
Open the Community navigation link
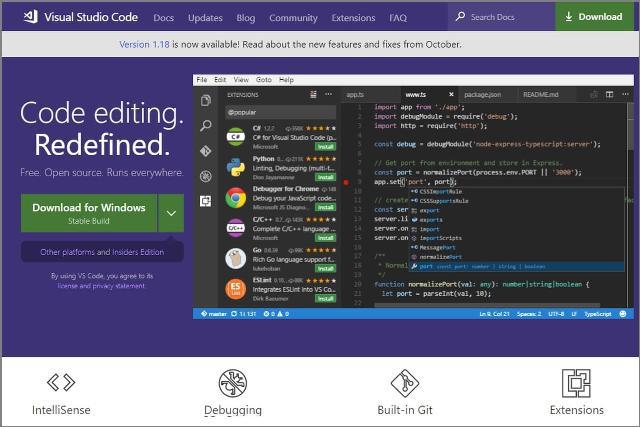point(293,18)
